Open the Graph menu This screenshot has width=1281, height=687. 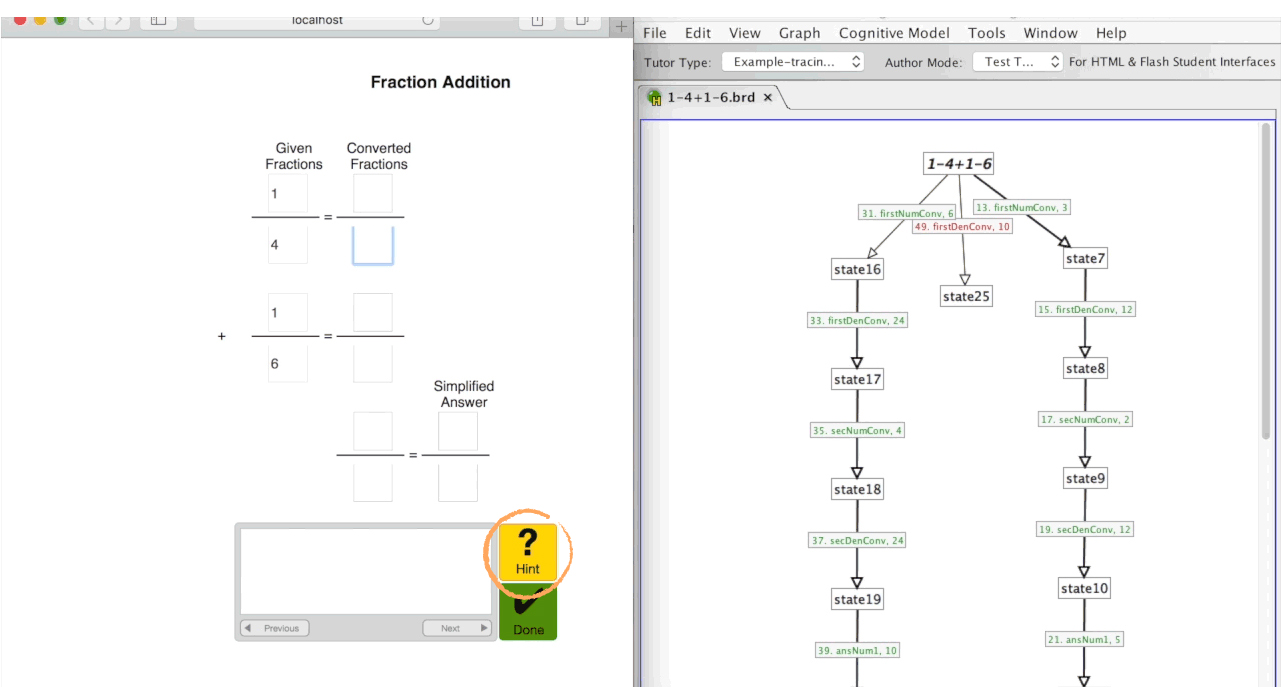[x=799, y=33]
